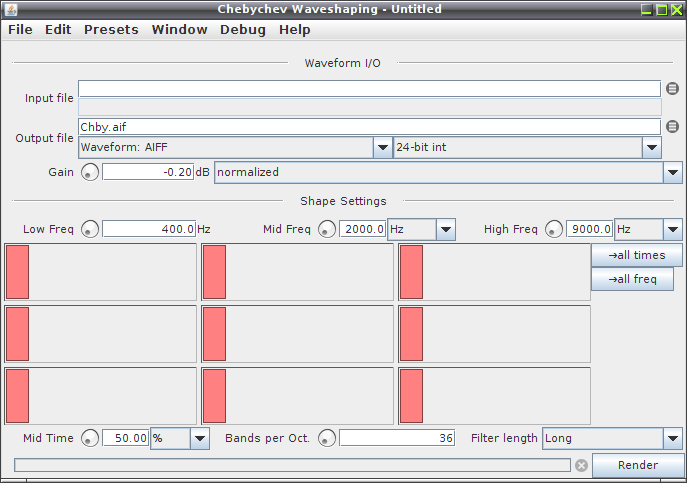The width and height of the screenshot is (687, 483).
Task: Expand the Waveform: AIFF format dropdown
Action: tap(382, 148)
